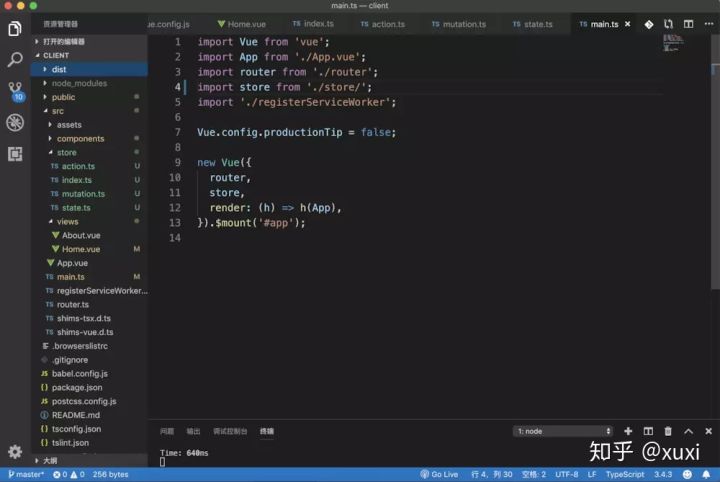Toggle maximized panel with up chevron

tap(688, 431)
